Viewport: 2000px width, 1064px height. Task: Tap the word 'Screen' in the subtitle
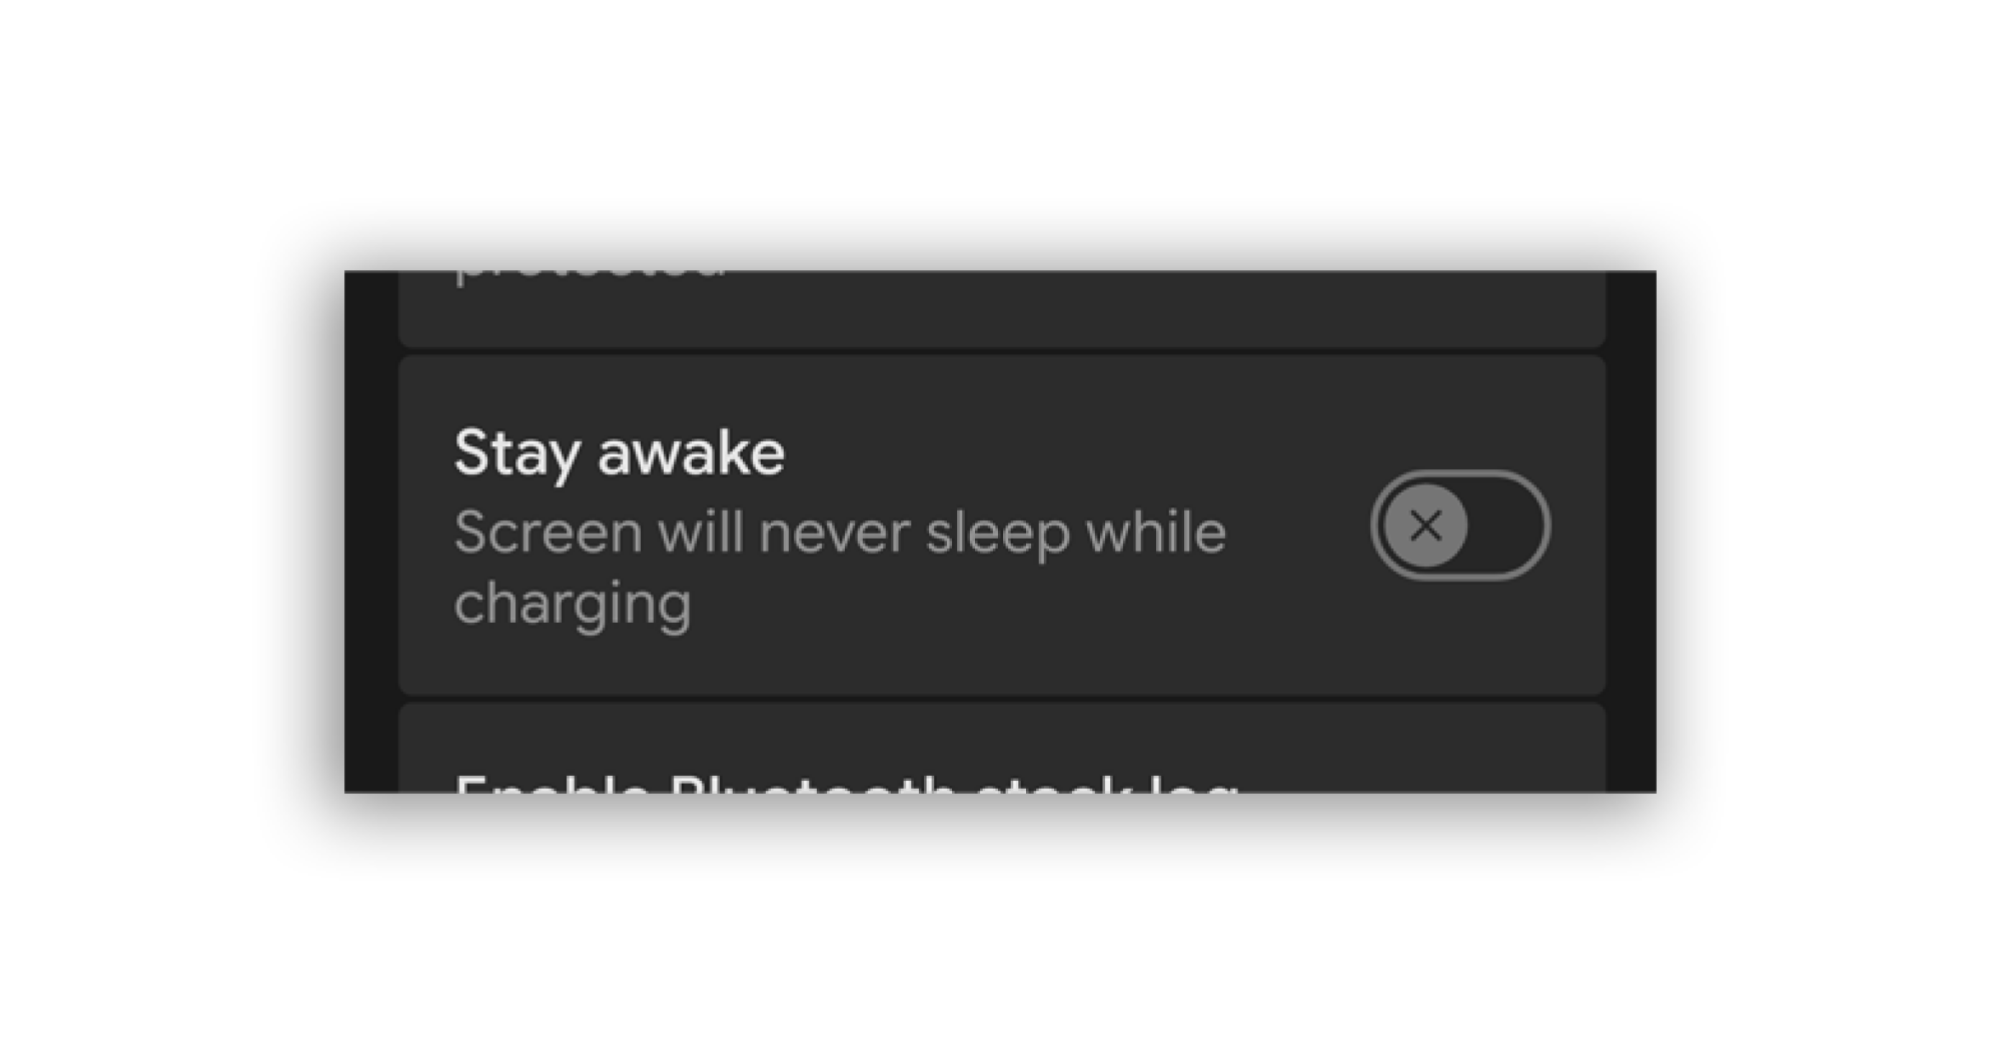(548, 532)
